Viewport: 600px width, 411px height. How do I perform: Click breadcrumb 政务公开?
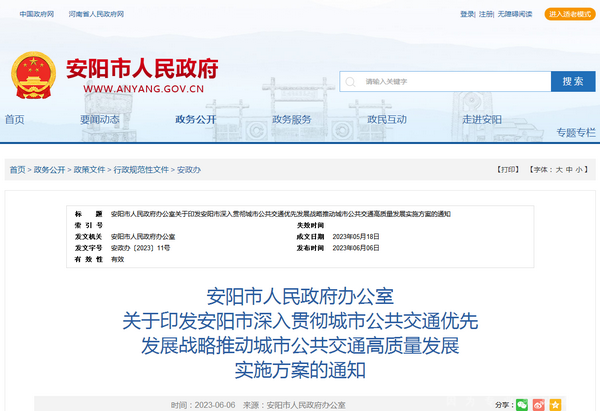click(x=49, y=170)
